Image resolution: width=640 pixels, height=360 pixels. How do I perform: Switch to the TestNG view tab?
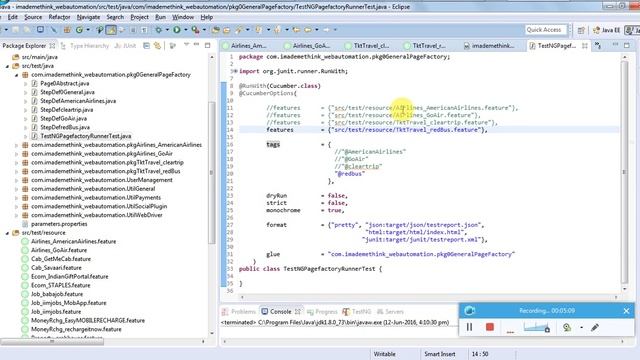click(357, 311)
